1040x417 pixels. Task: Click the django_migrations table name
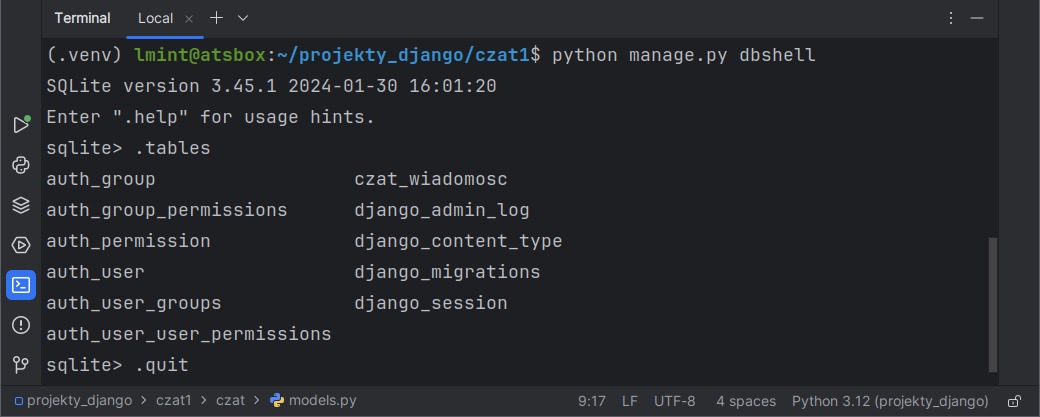[x=447, y=272]
